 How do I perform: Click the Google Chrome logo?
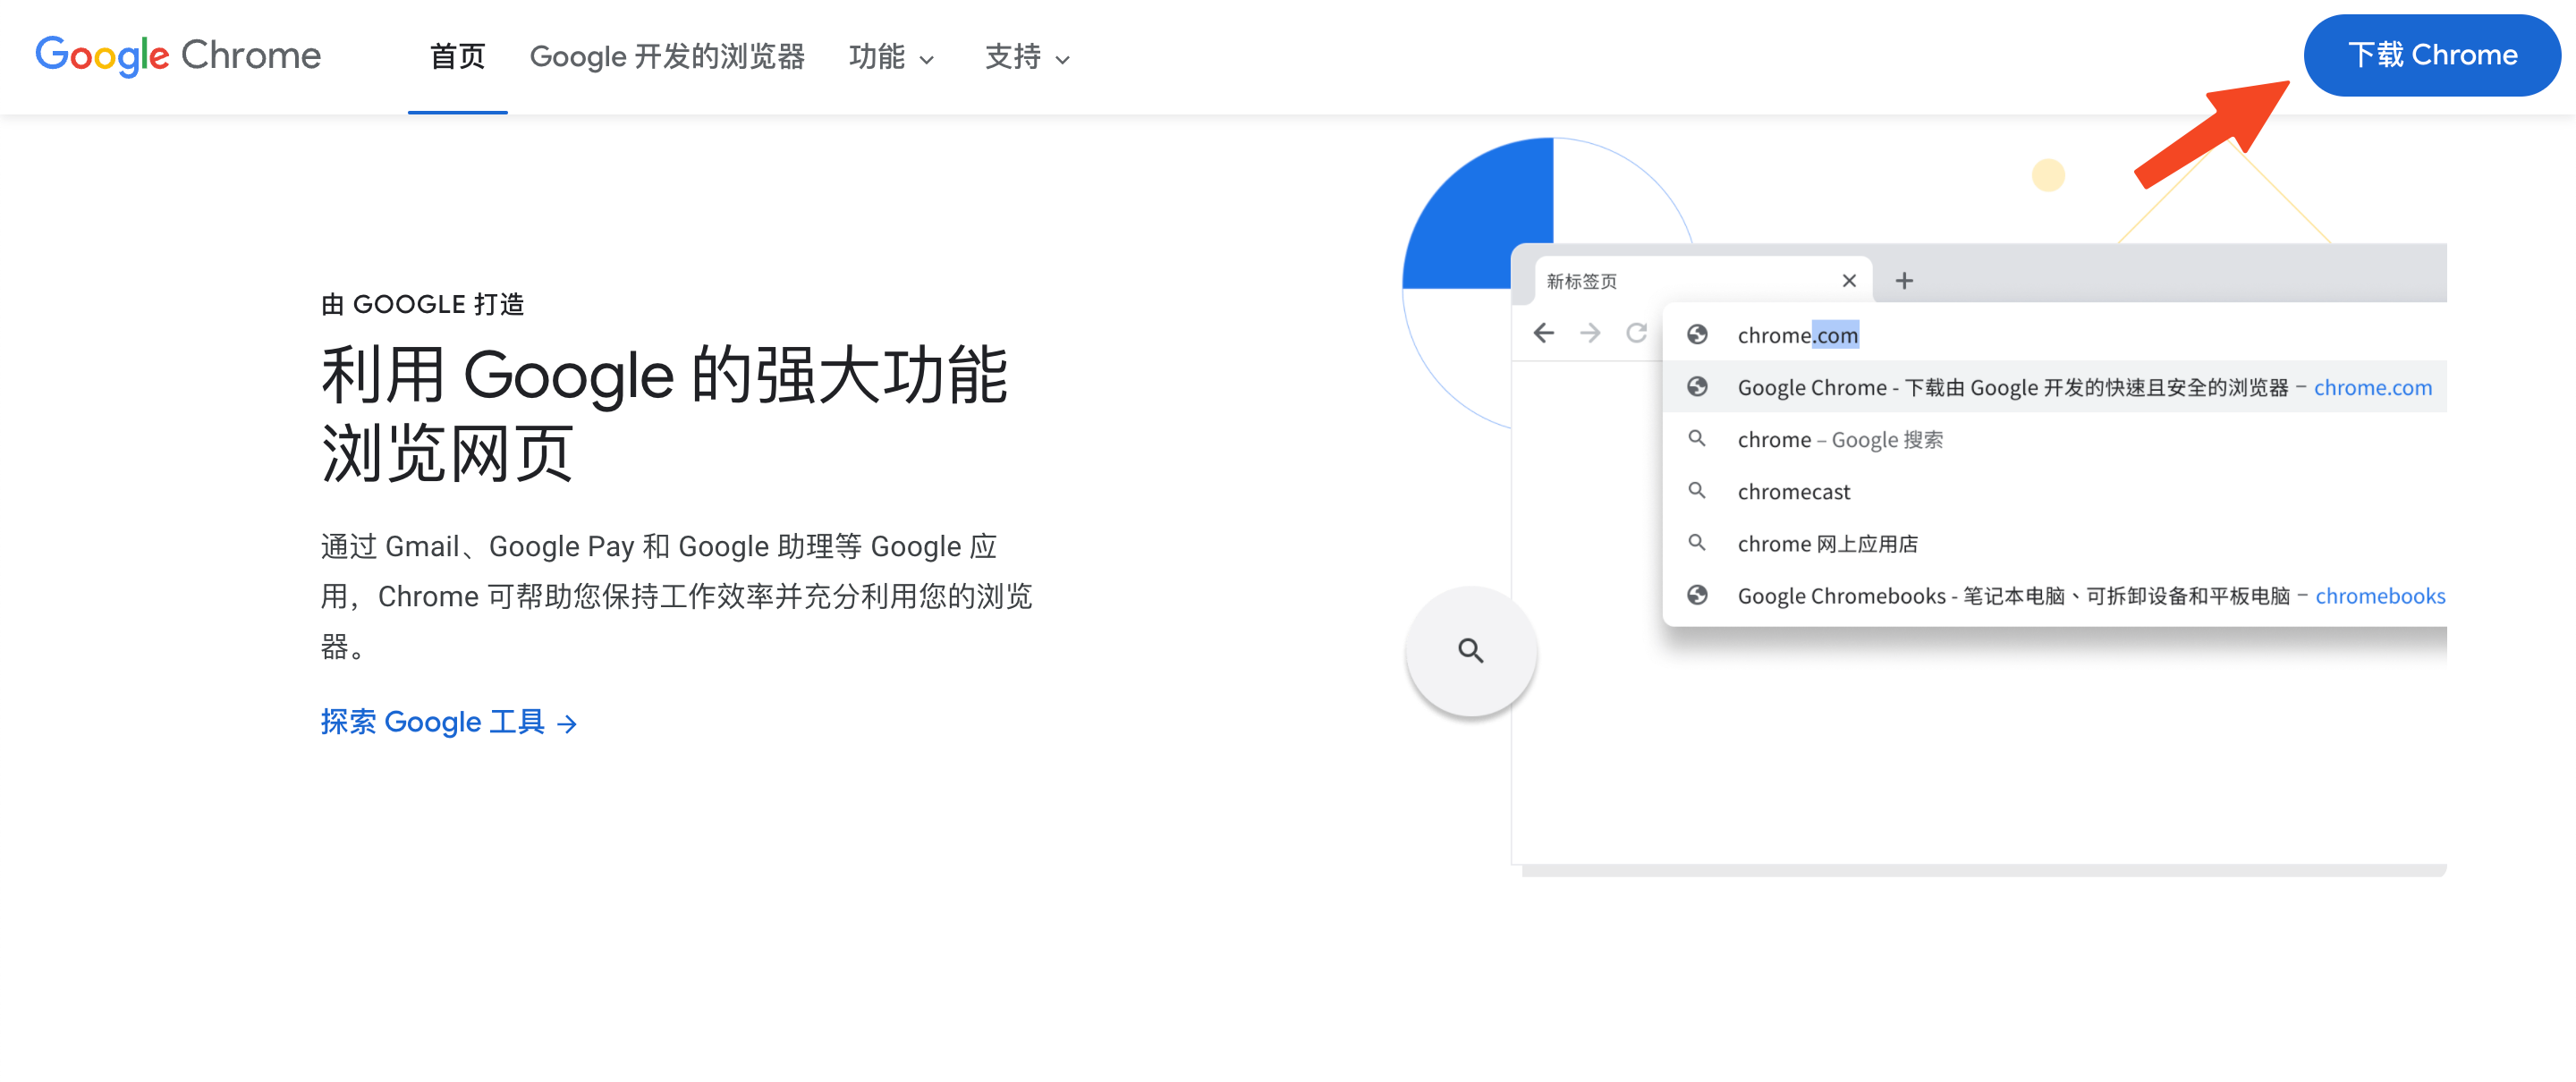tap(178, 56)
